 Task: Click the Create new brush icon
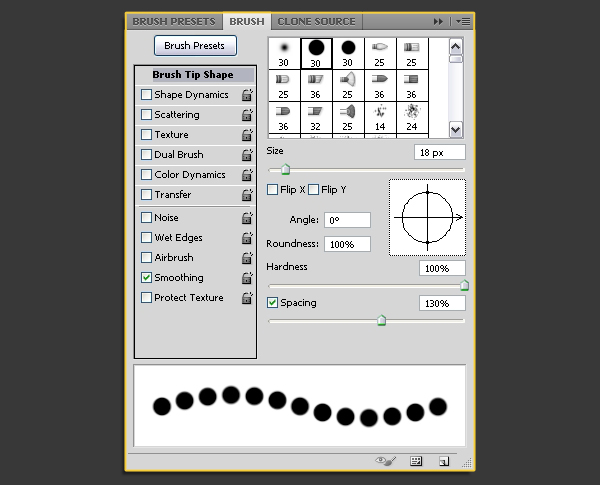click(x=442, y=461)
